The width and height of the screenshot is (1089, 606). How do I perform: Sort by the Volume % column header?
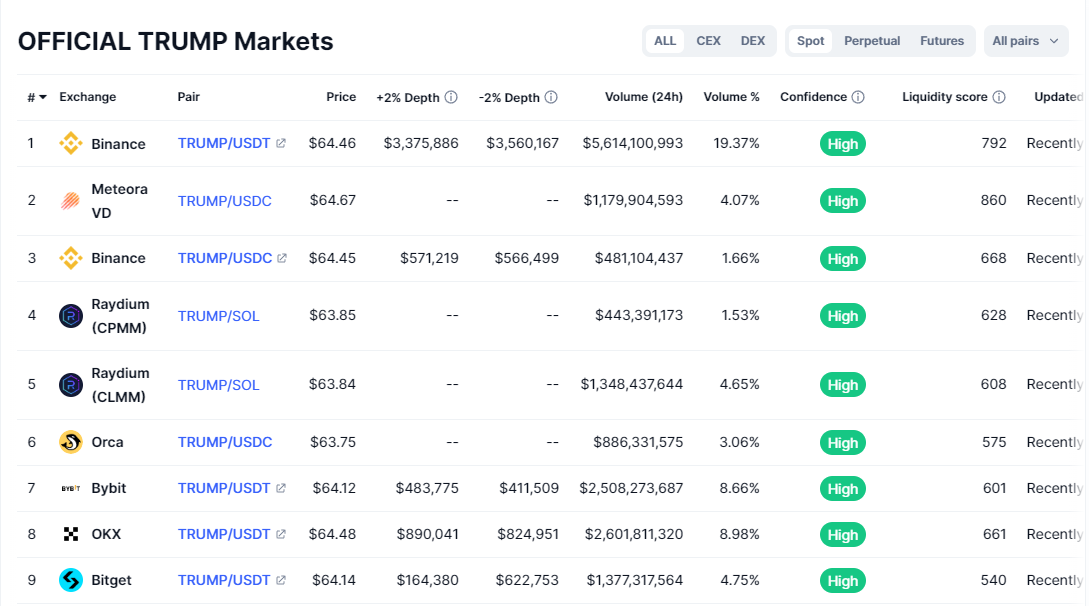pyautogui.click(x=731, y=96)
